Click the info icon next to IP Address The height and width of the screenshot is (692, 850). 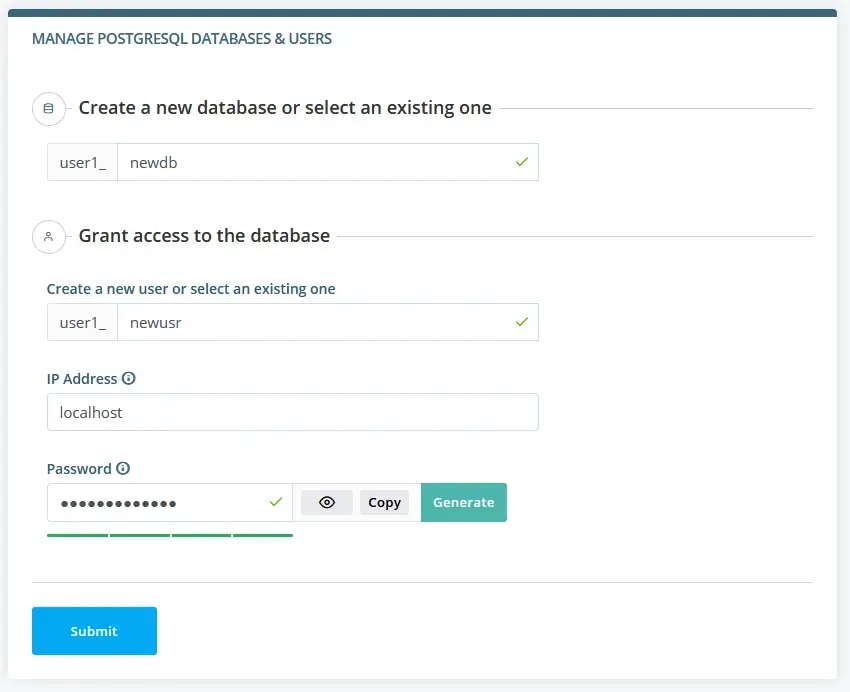tap(130, 378)
